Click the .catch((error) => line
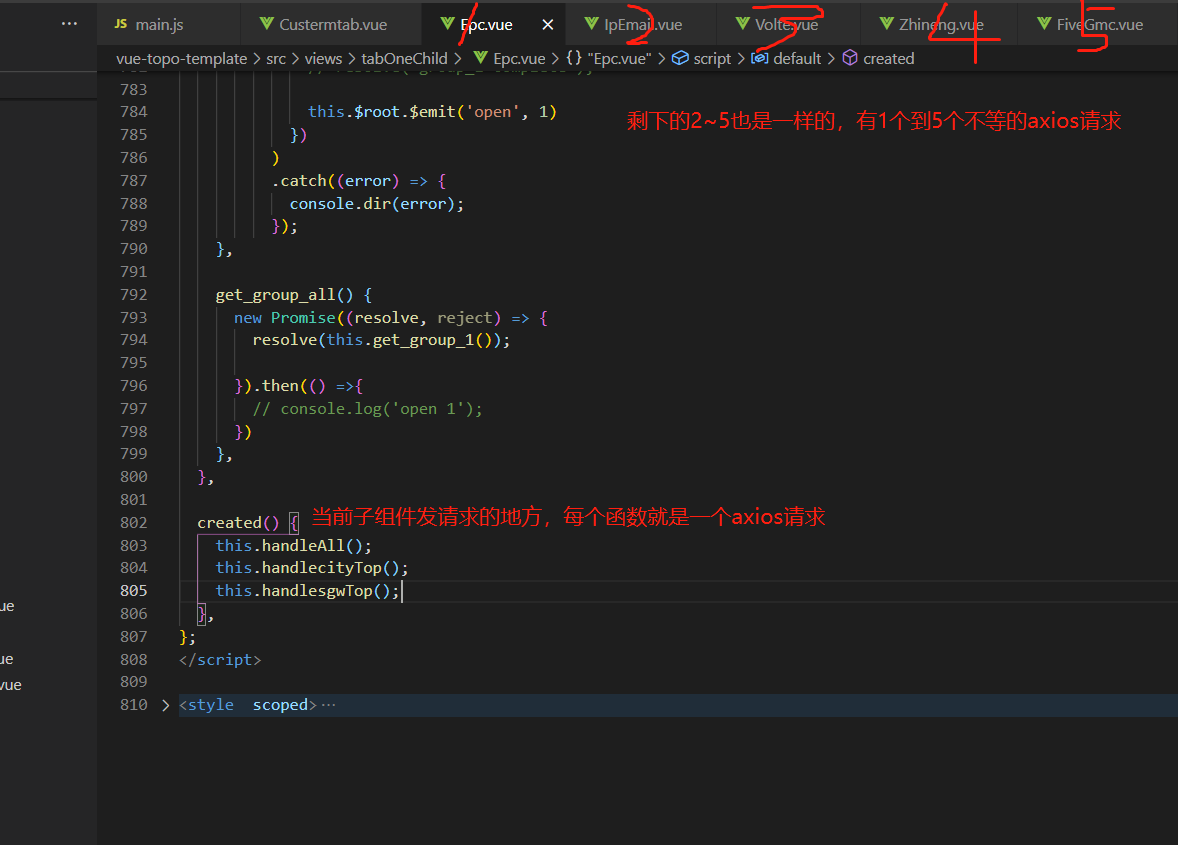The width and height of the screenshot is (1178, 845). point(359,181)
